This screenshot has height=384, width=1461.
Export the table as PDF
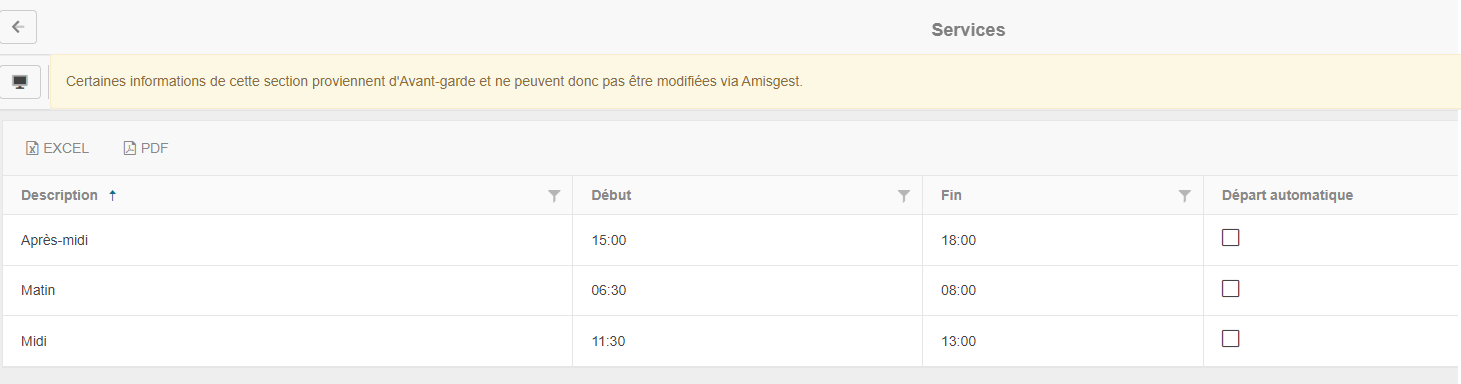[x=146, y=148]
